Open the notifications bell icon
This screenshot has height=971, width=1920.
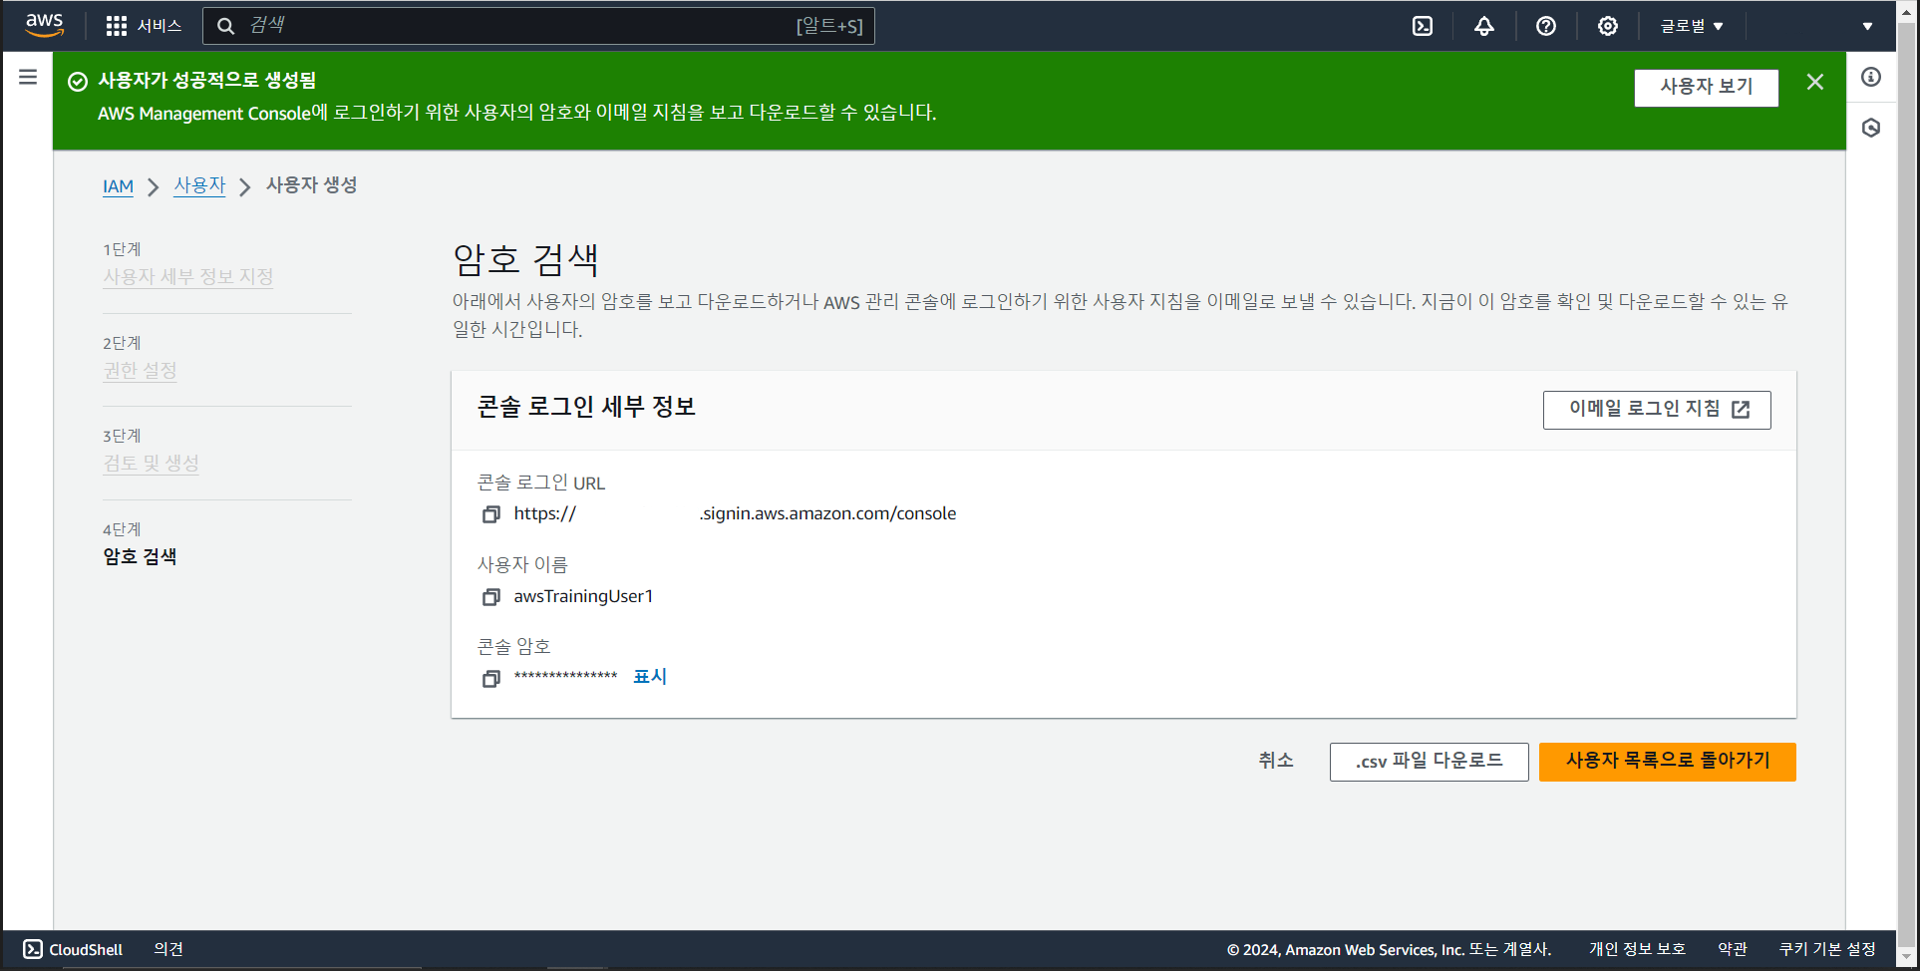(1484, 26)
